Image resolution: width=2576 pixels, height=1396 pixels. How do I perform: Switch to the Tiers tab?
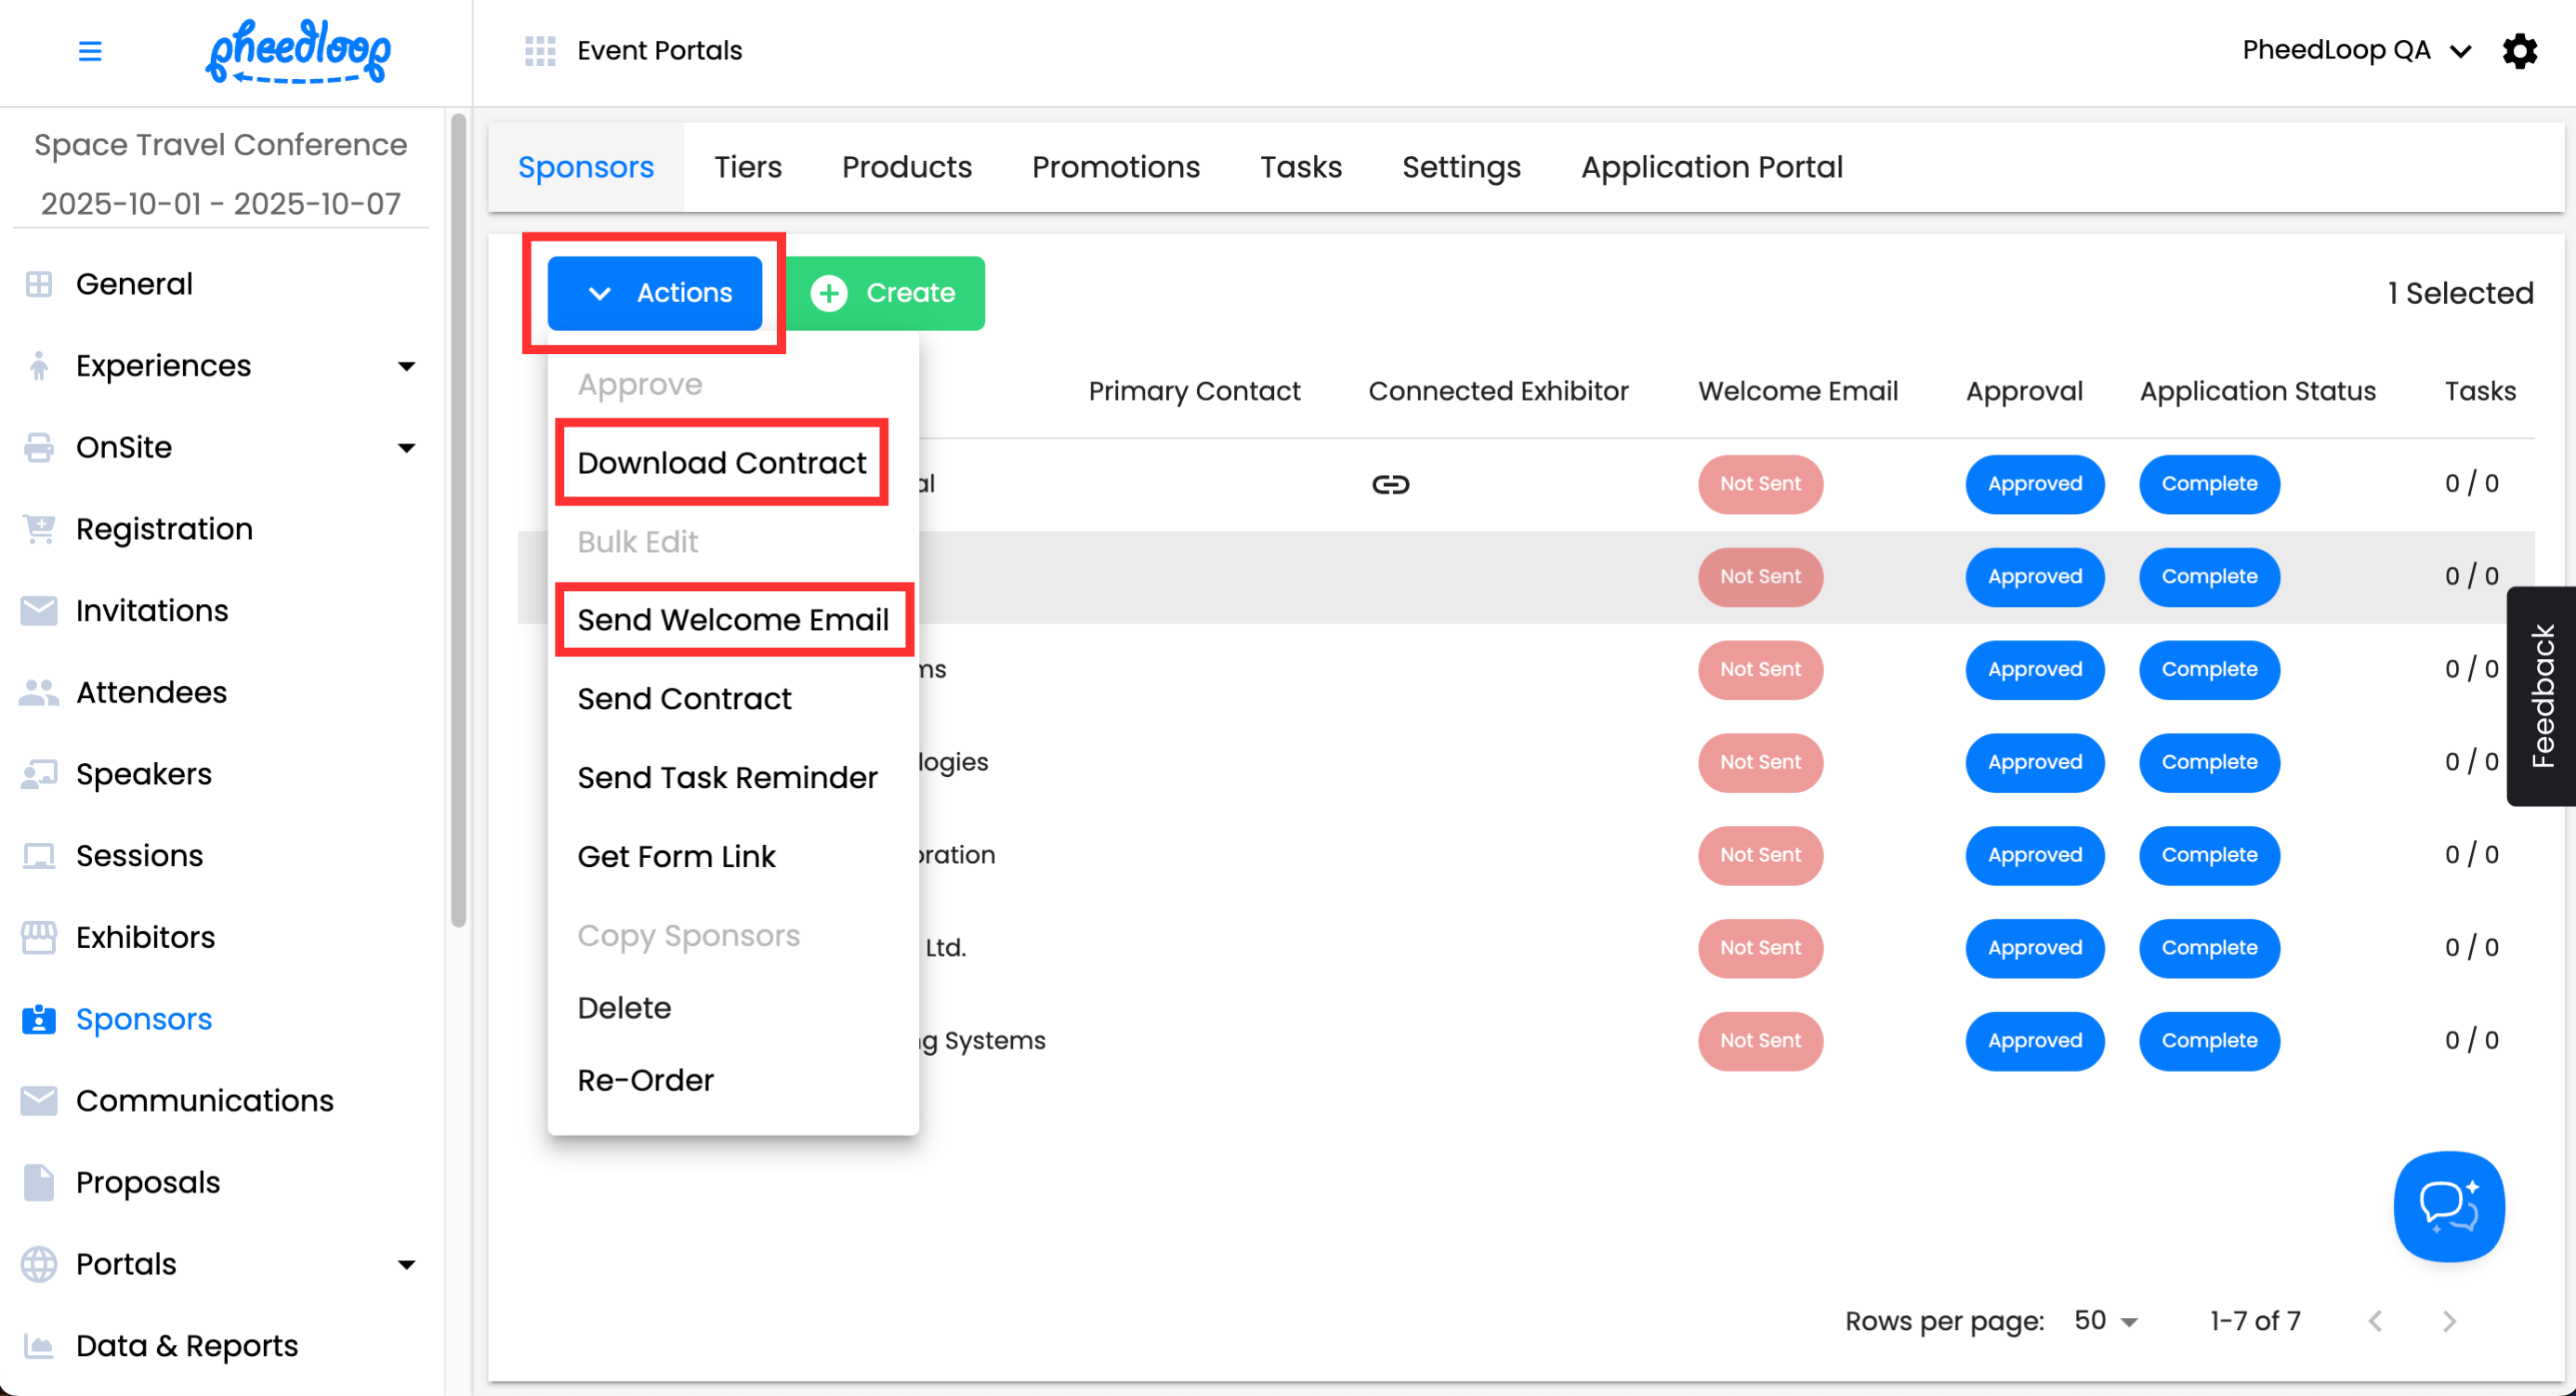coord(747,167)
